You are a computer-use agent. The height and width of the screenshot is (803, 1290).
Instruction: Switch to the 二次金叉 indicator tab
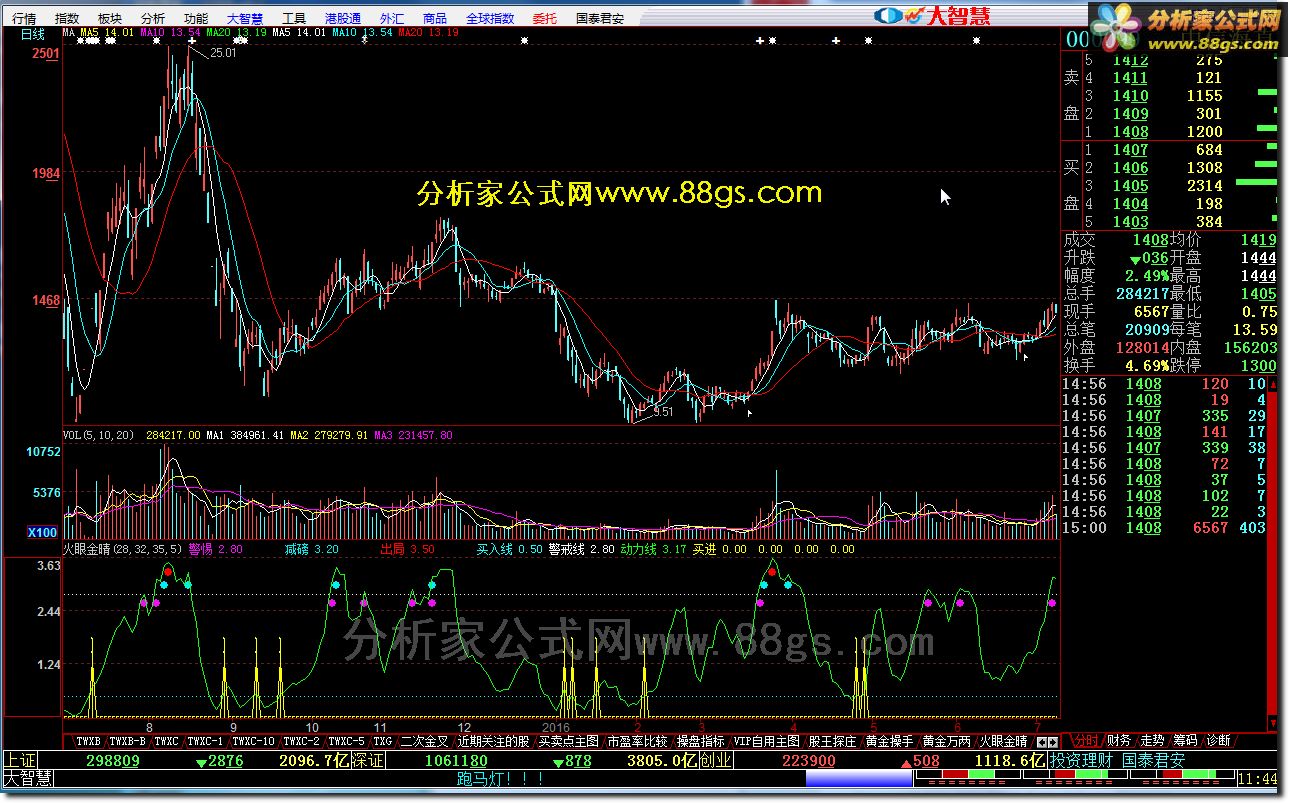click(x=425, y=741)
